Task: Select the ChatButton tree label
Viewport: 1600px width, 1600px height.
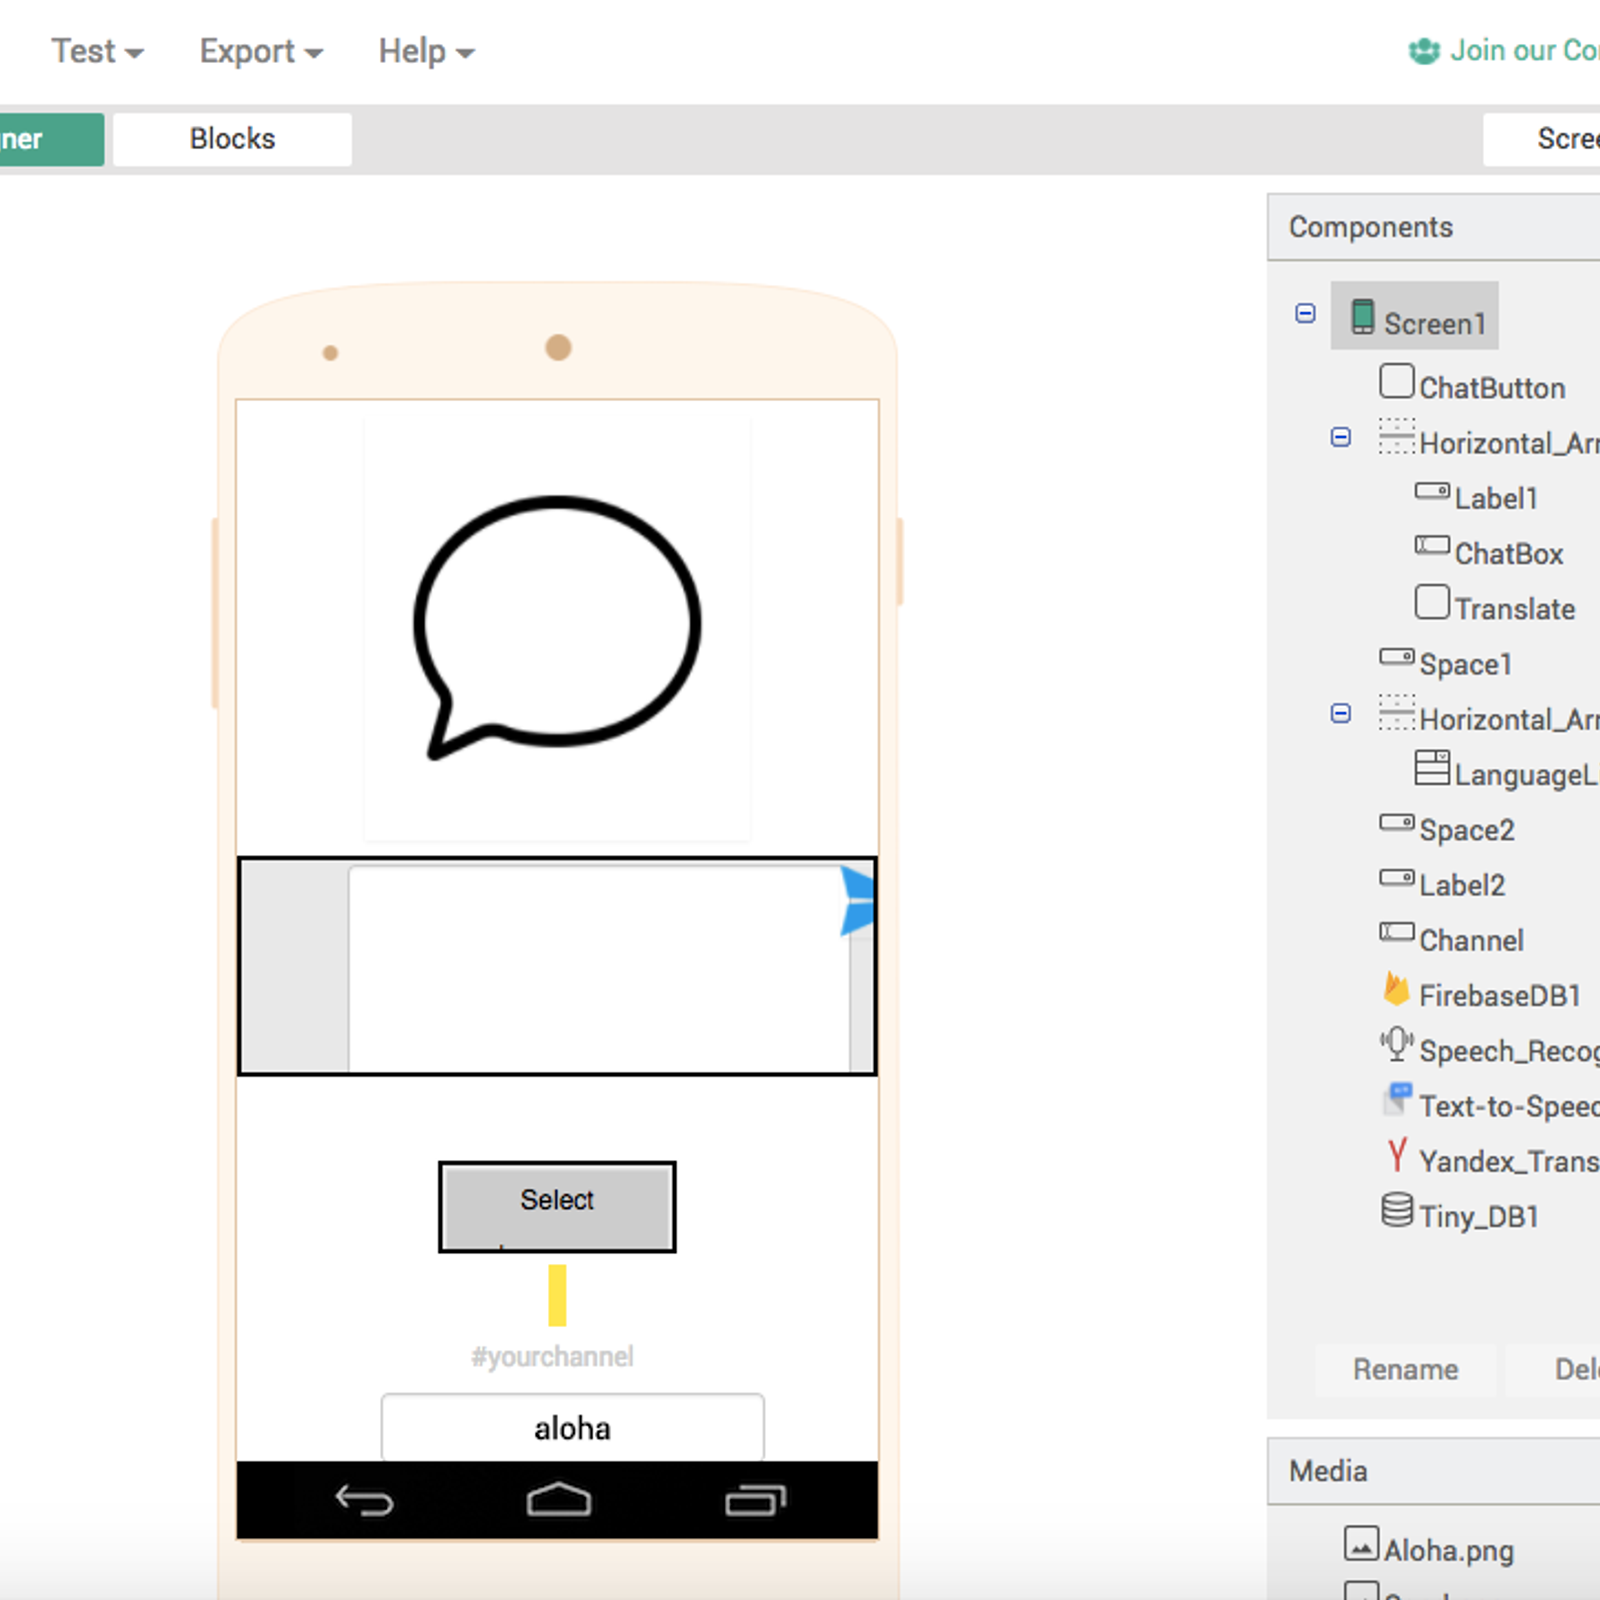Action: 1492,388
